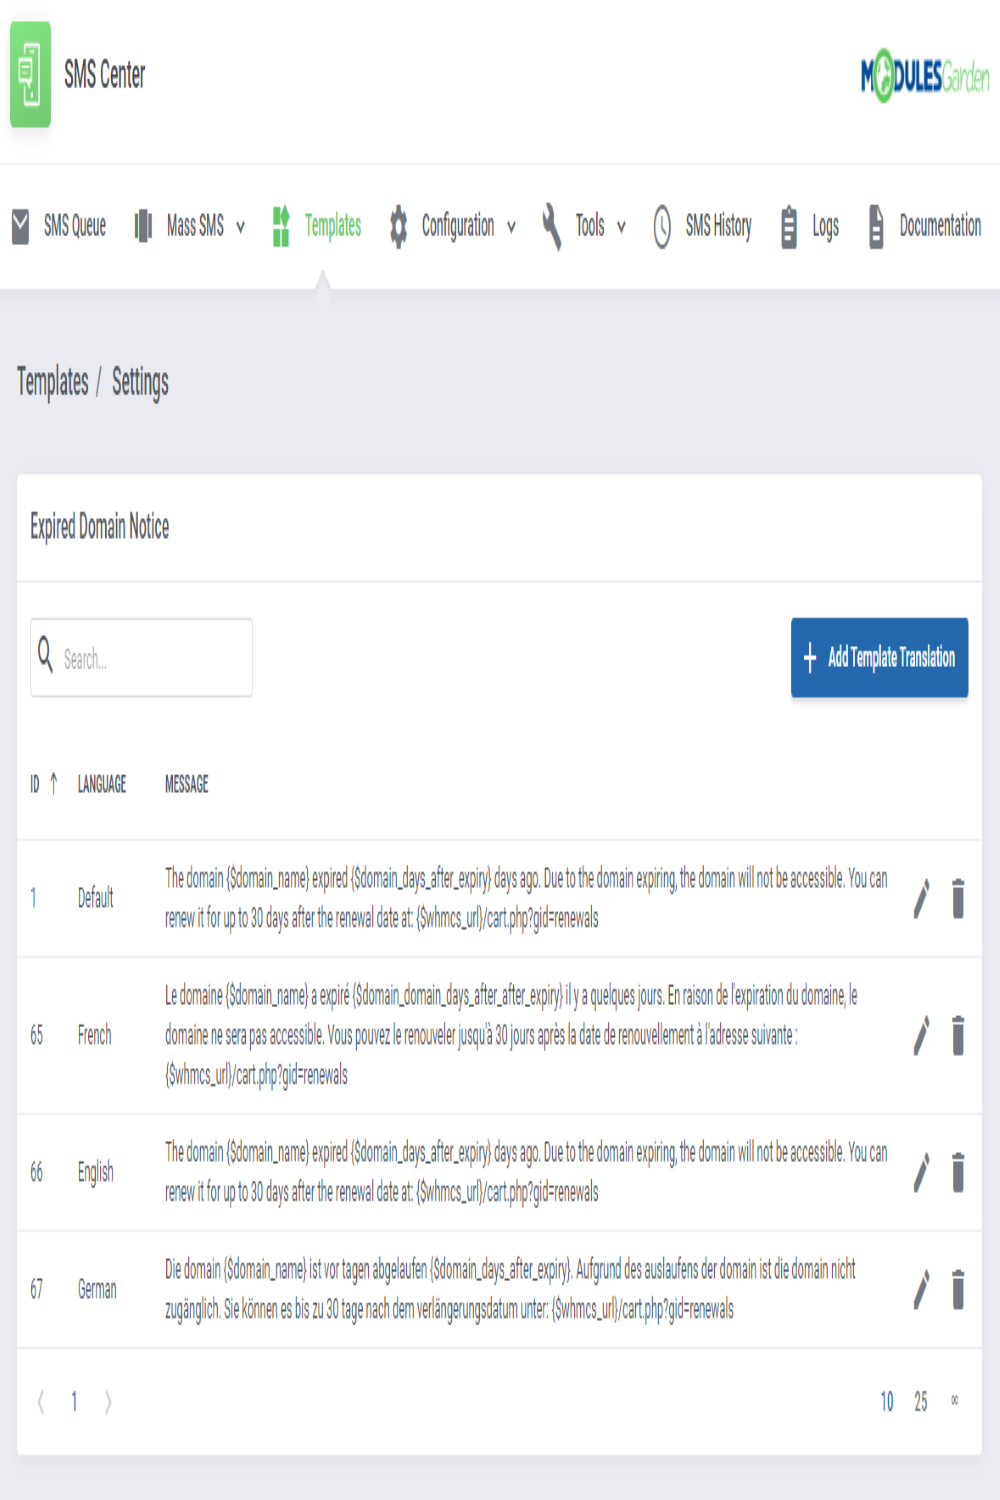Edit the English template translation

tap(921, 1172)
